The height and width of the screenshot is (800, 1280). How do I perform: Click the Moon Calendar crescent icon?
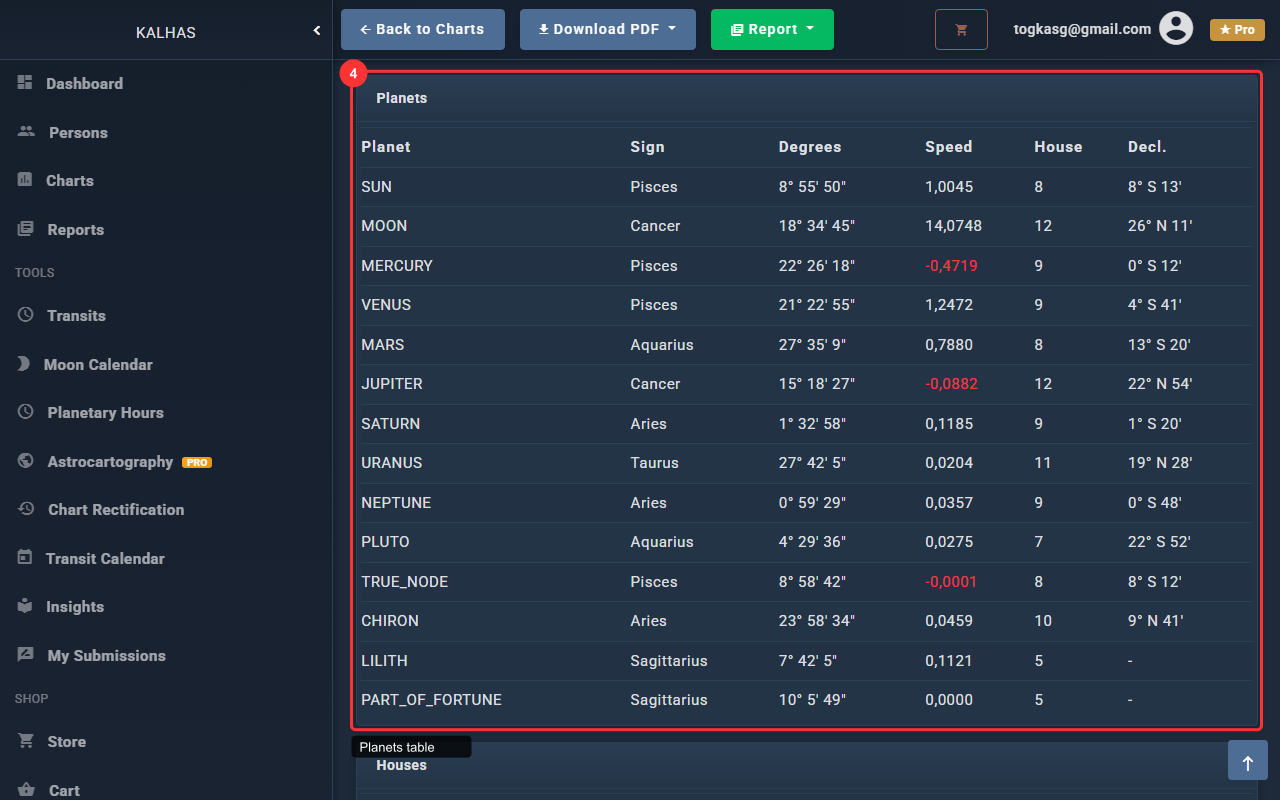[x=24, y=364]
